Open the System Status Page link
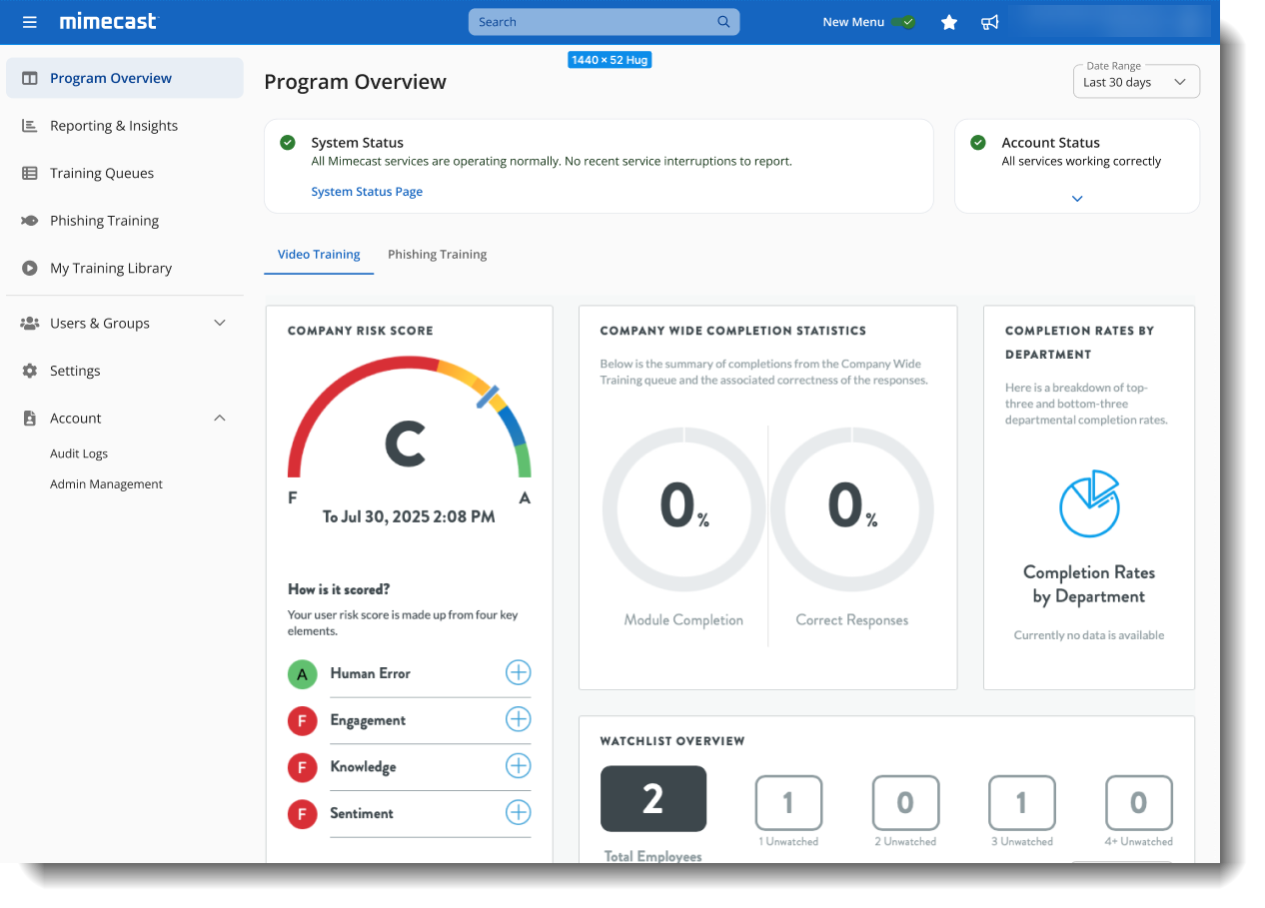 pyautogui.click(x=367, y=192)
